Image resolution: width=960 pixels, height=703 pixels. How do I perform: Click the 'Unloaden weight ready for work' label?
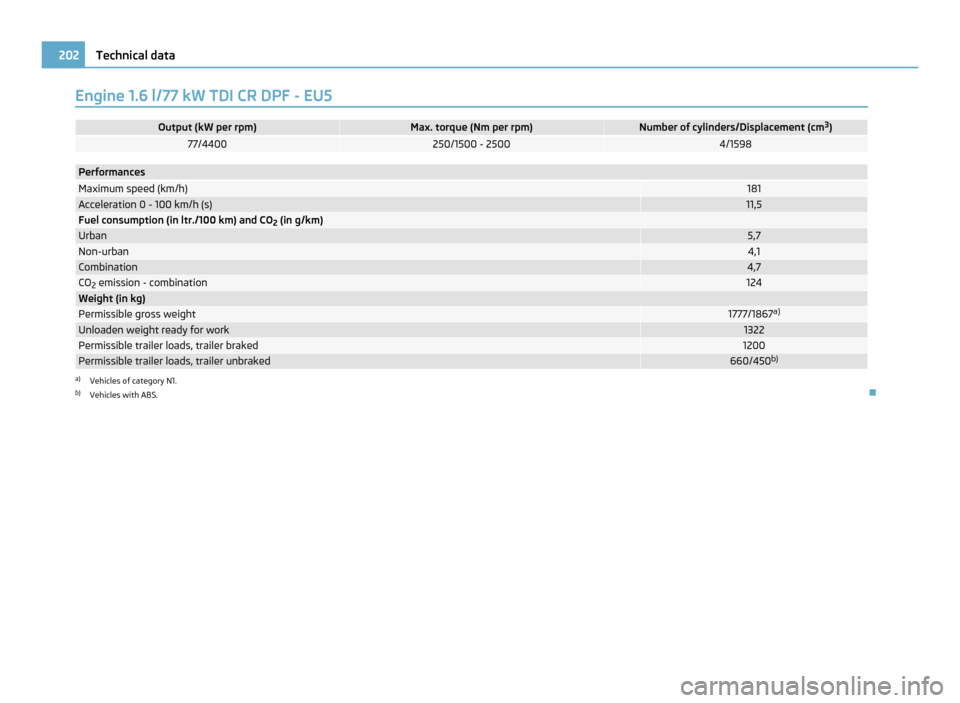pos(154,330)
